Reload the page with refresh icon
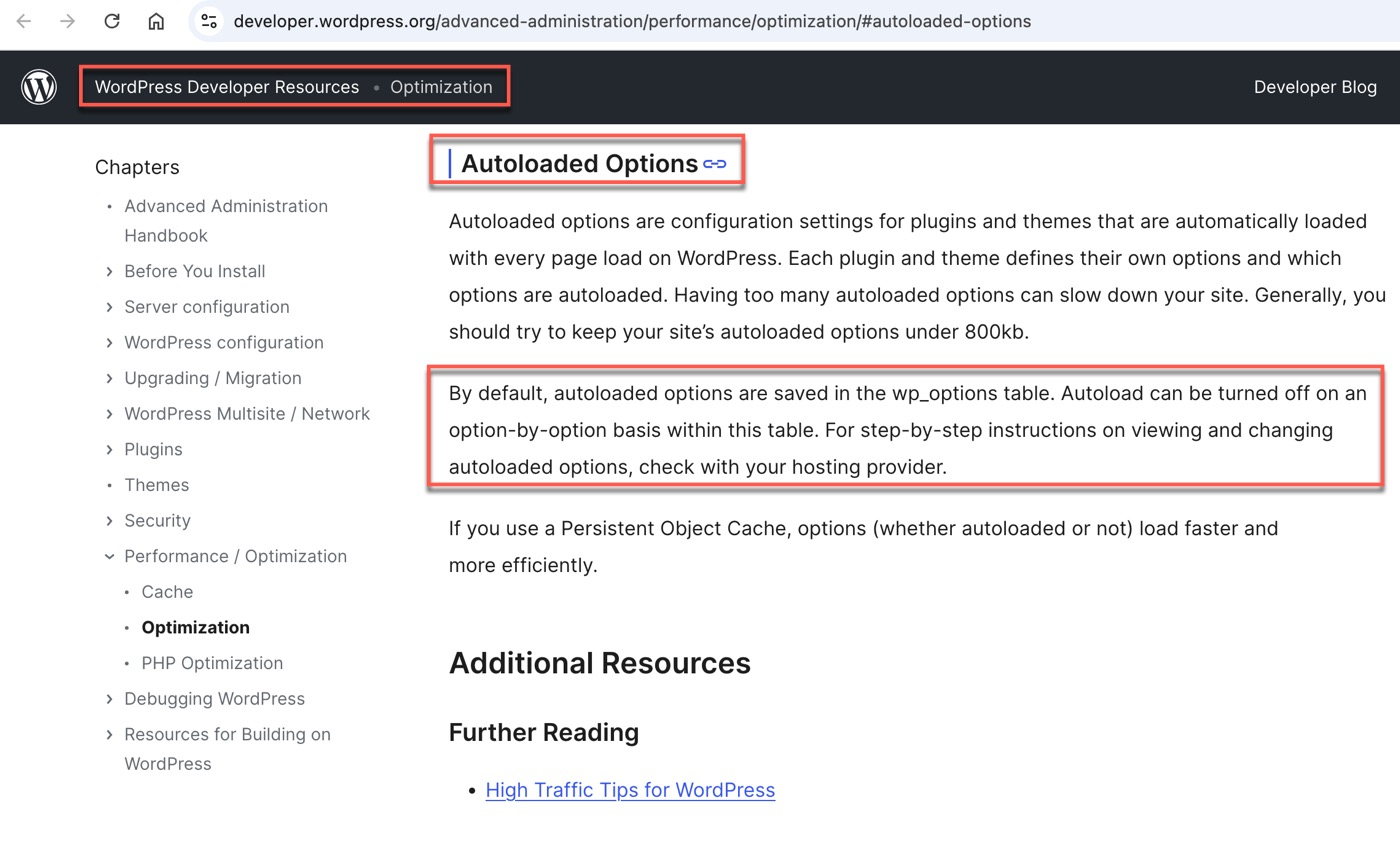This screenshot has height=848, width=1400. click(x=112, y=21)
